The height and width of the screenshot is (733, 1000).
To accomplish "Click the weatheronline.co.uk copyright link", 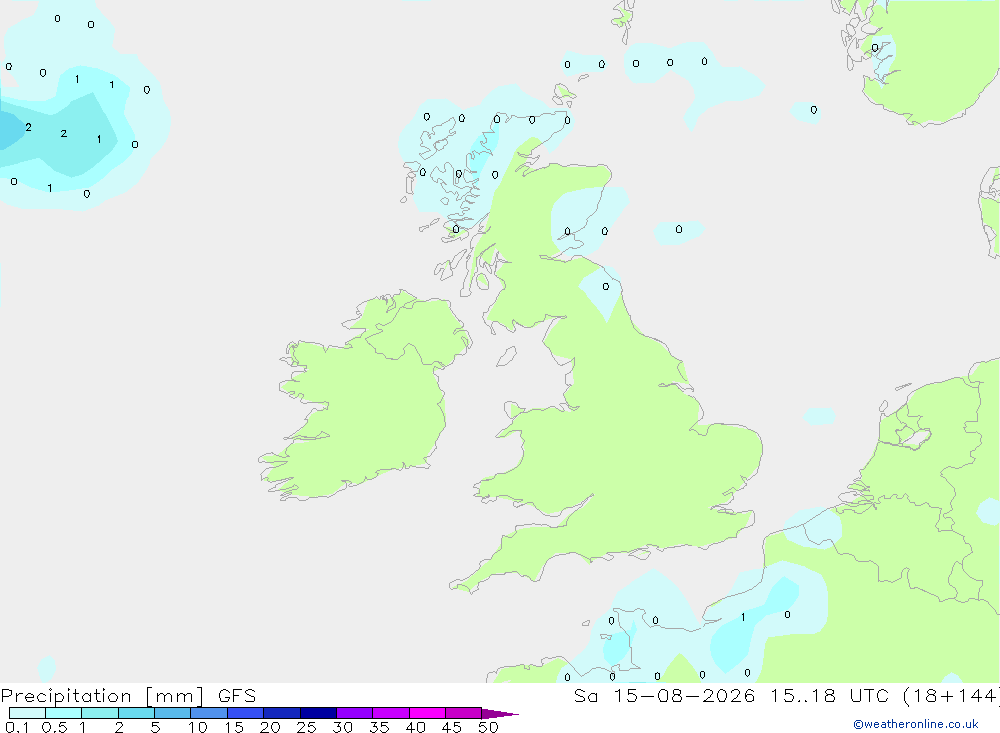I will coord(915,724).
